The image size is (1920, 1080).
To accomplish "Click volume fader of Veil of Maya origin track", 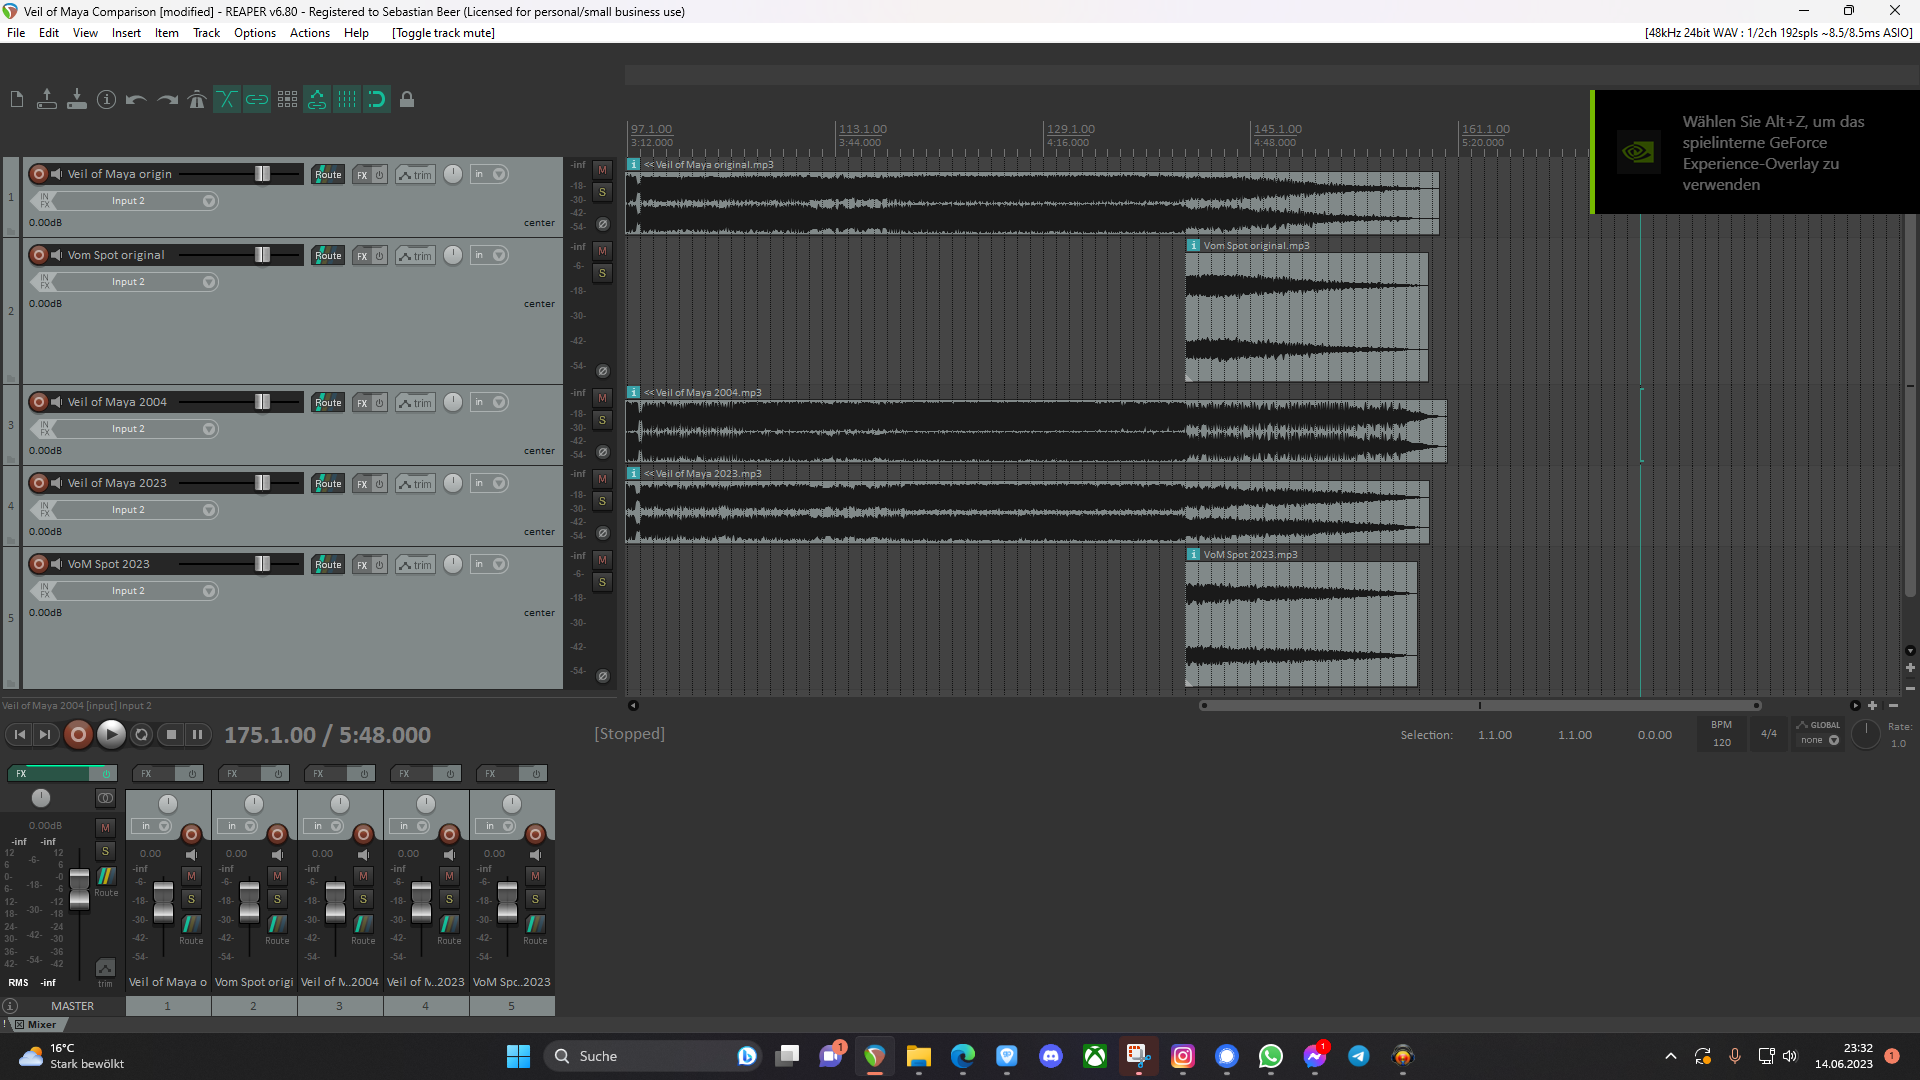I will click(262, 174).
